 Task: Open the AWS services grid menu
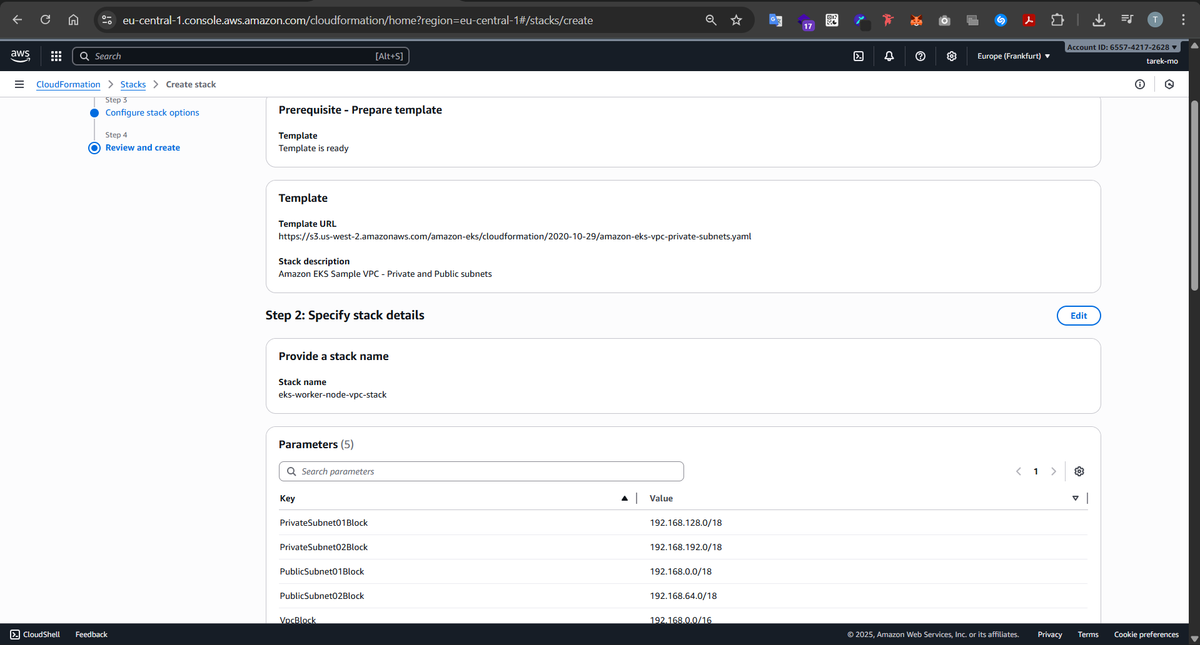[x=56, y=56]
